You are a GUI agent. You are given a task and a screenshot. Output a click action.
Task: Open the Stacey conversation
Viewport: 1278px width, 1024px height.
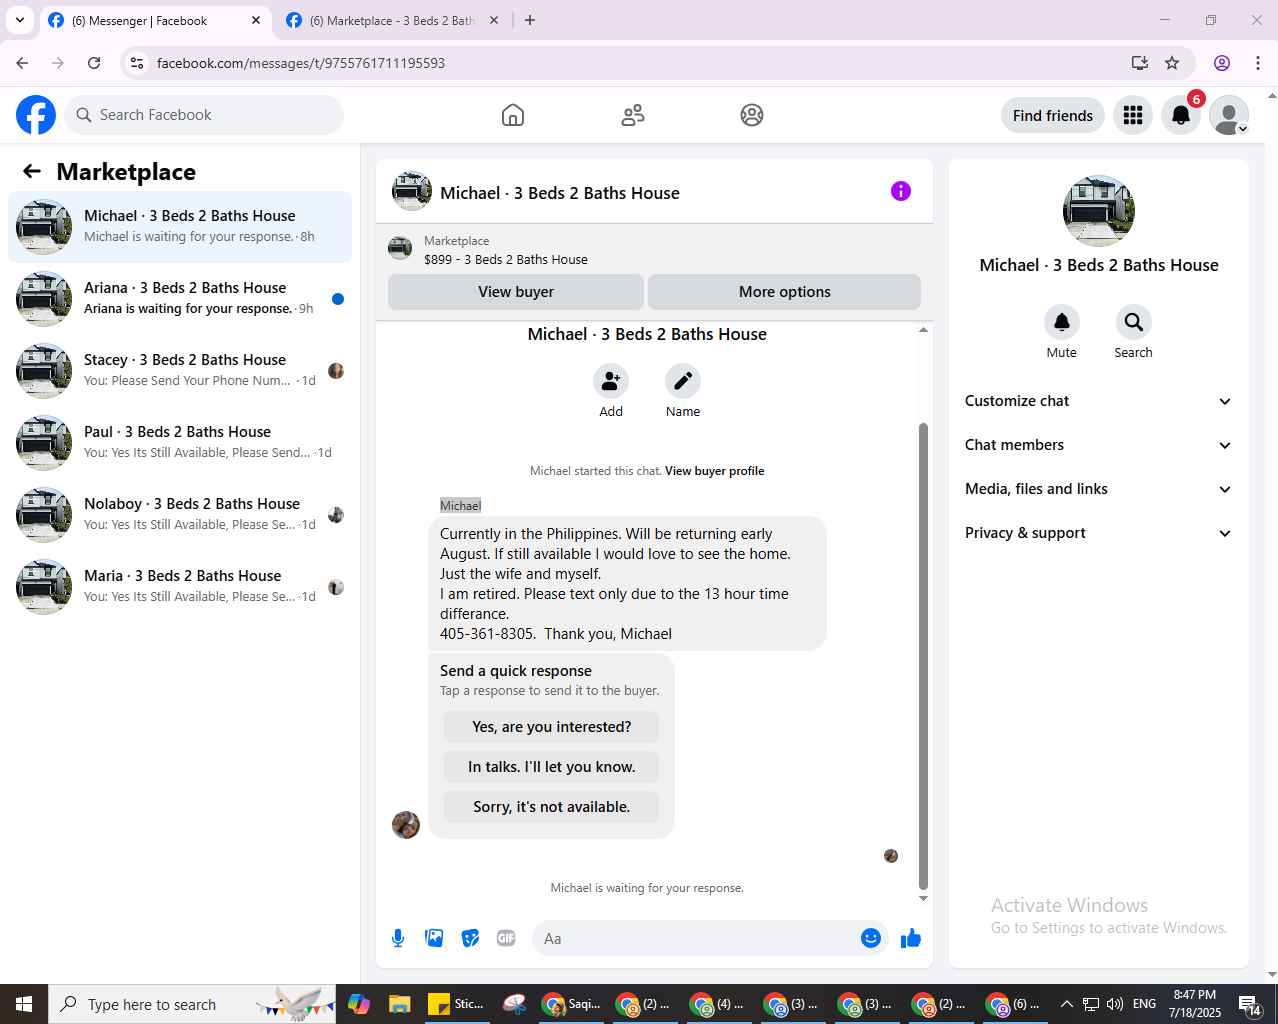[x=180, y=371]
